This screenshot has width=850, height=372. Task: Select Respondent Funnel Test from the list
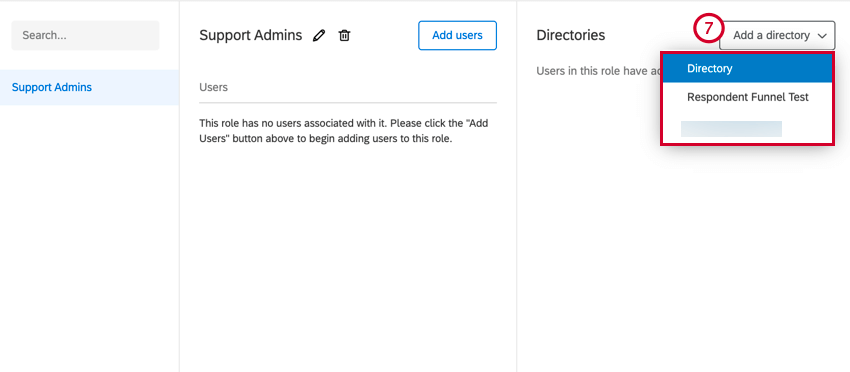coord(747,98)
